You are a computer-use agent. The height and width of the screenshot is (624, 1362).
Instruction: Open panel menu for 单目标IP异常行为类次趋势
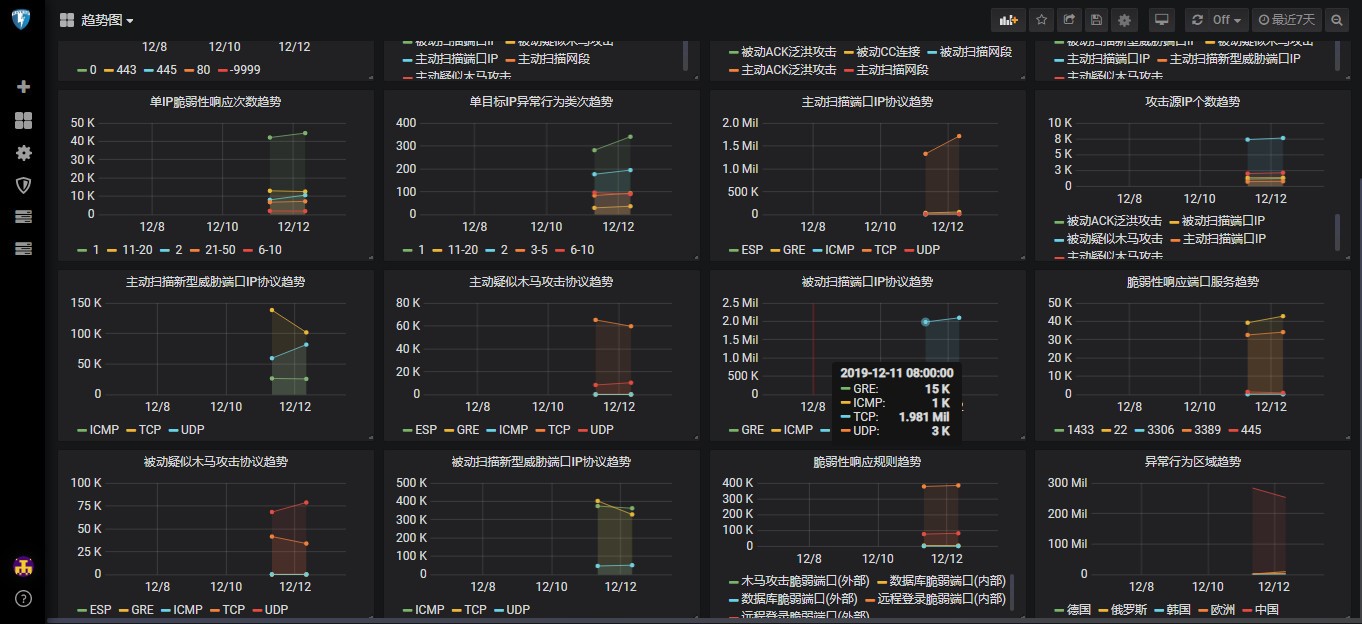(541, 101)
